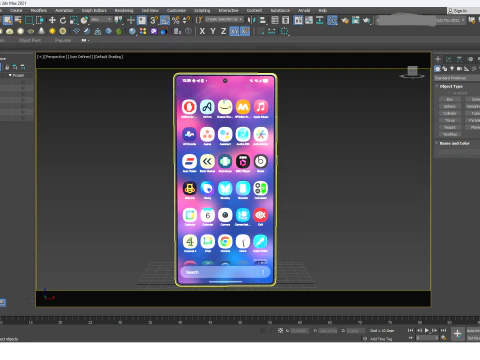Activate the Select and Rotate tool

click(63, 20)
